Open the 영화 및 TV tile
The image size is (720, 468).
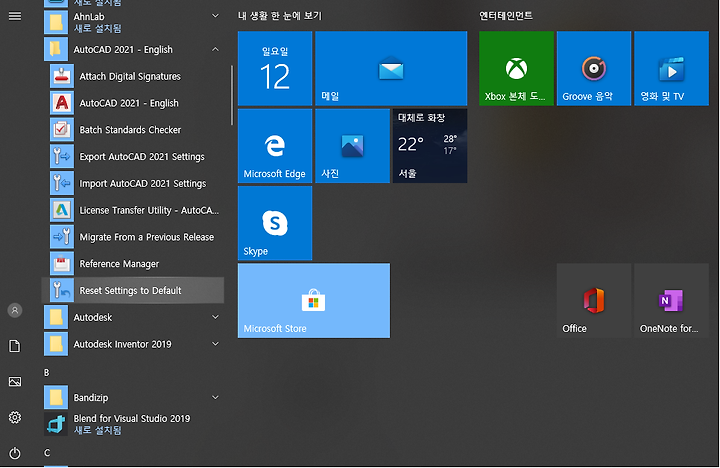coord(671,68)
